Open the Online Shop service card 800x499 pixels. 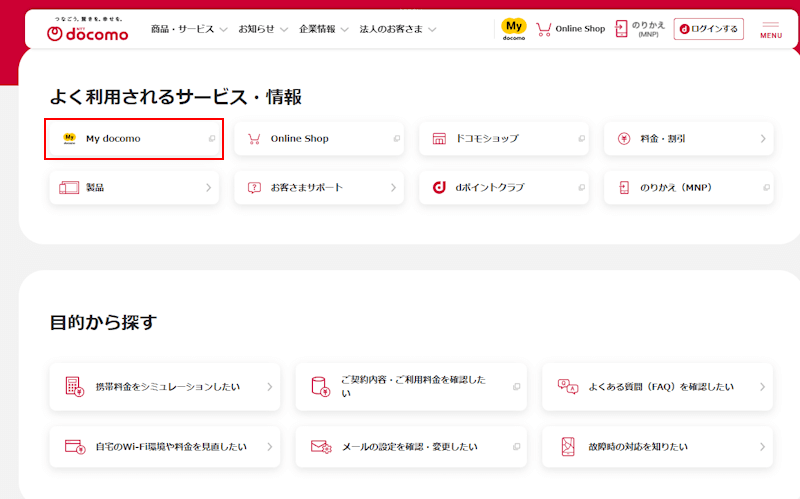pyautogui.click(x=319, y=139)
